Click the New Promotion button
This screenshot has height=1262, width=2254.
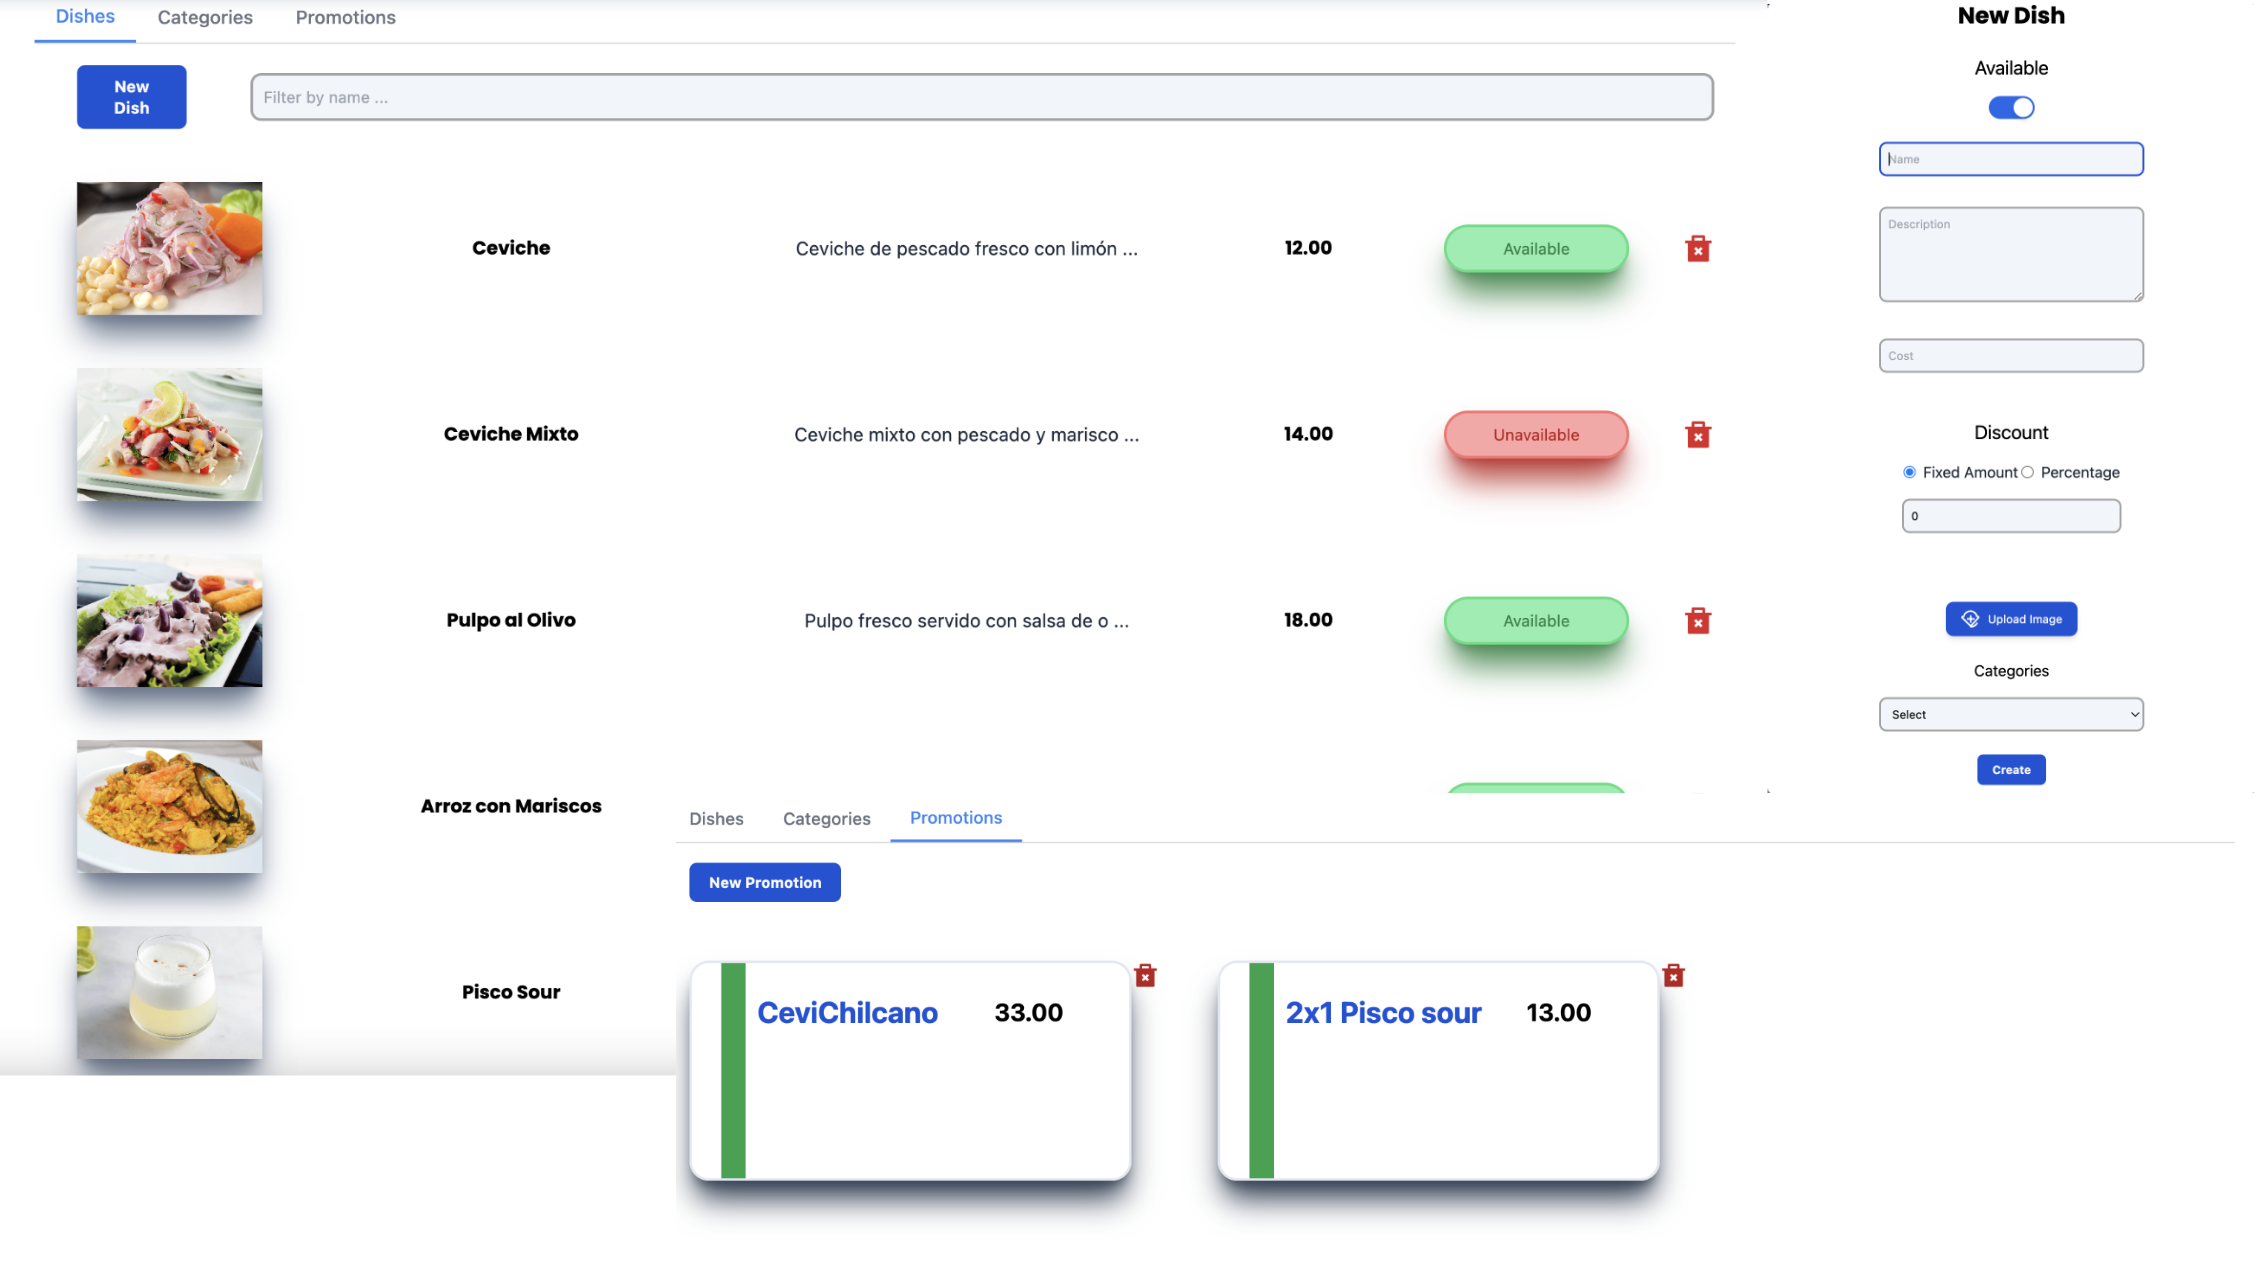coord(765,882)
